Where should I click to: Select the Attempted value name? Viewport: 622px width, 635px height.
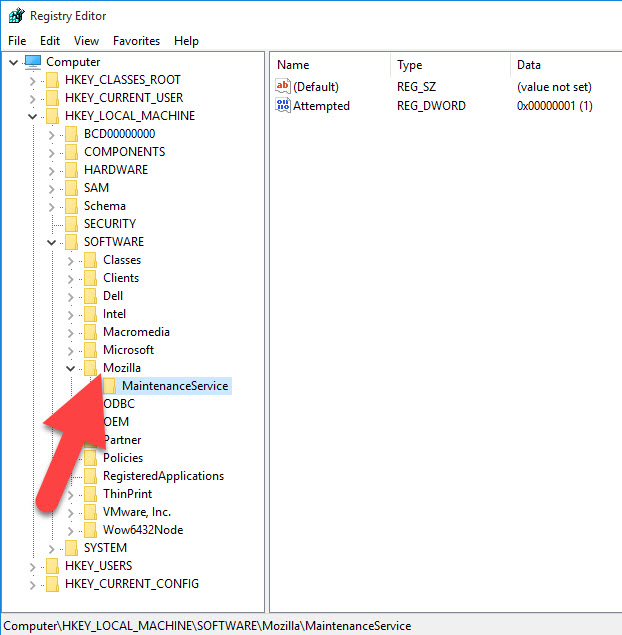pyautogui.click(x=321, y=106)
